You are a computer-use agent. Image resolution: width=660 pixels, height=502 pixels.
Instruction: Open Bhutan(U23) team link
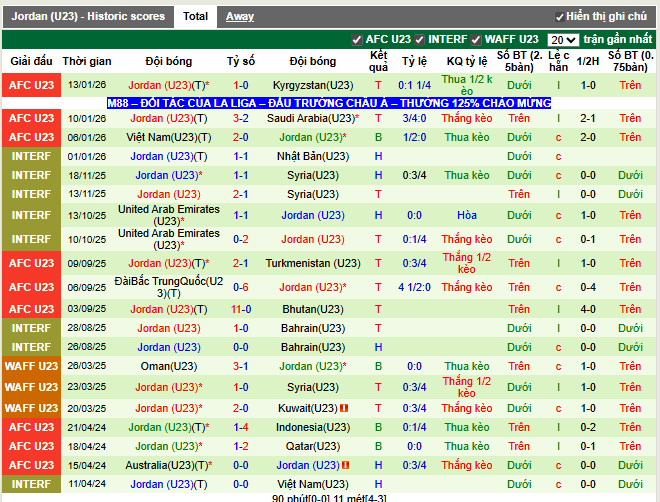(x=313, y=310)
